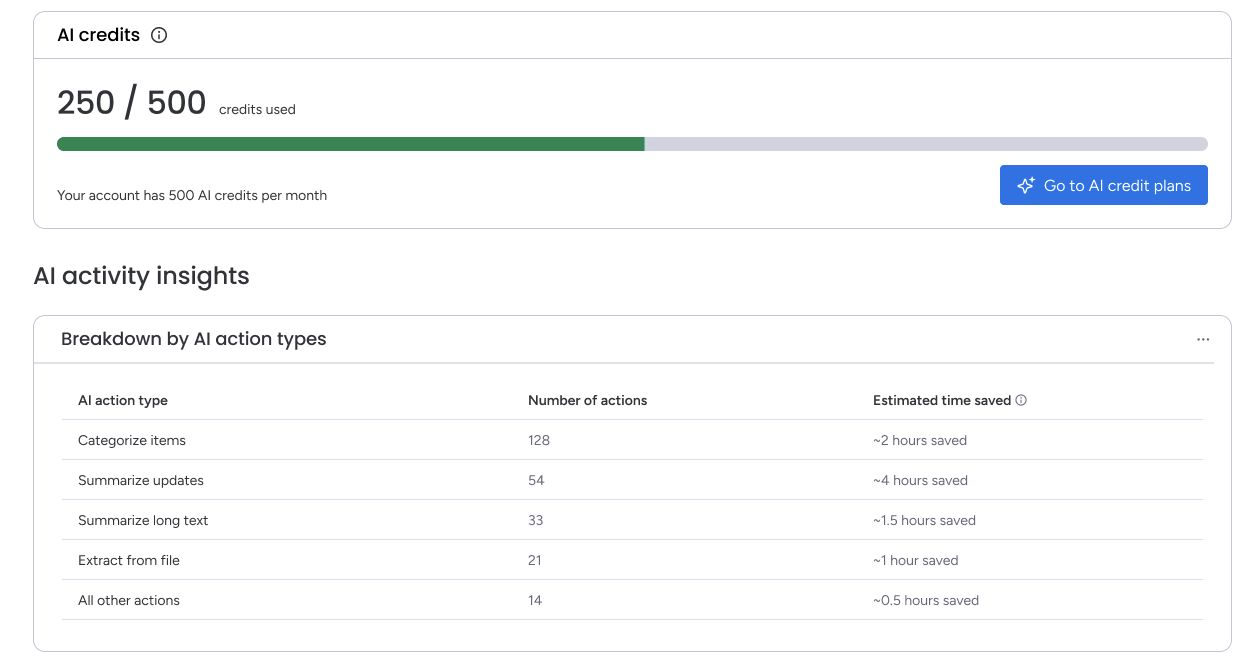This screenshot has width=1260, height=660.
Task: Click the ~4 hours saved cell
Action: coord(920,480)
